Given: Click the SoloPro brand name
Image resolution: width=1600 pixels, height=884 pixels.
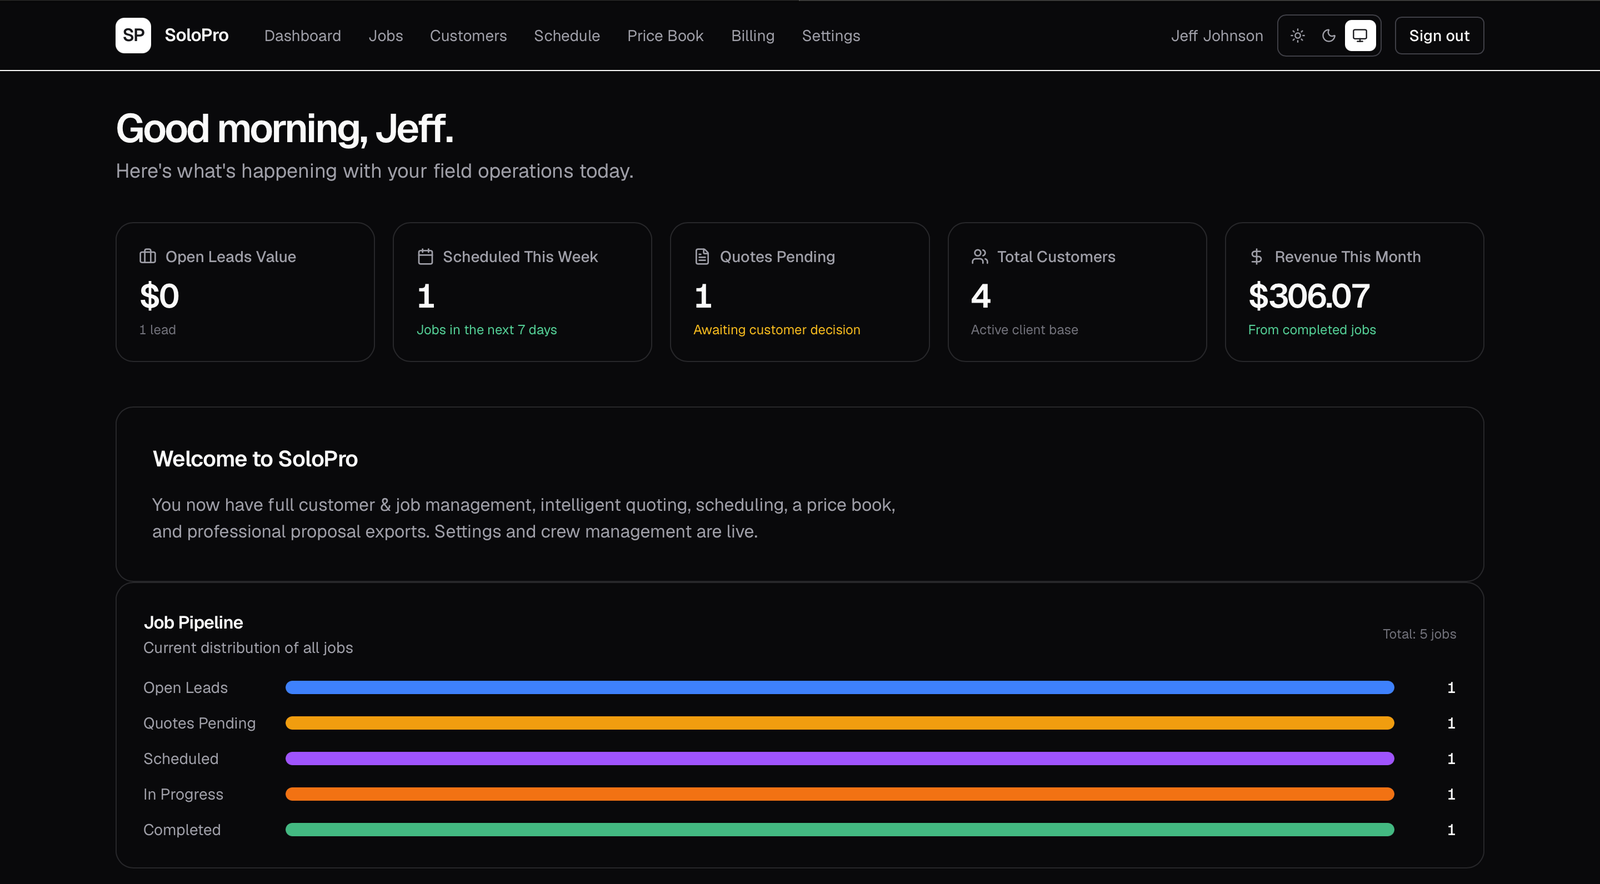Looking at the screenshot, I should point(197,35).
